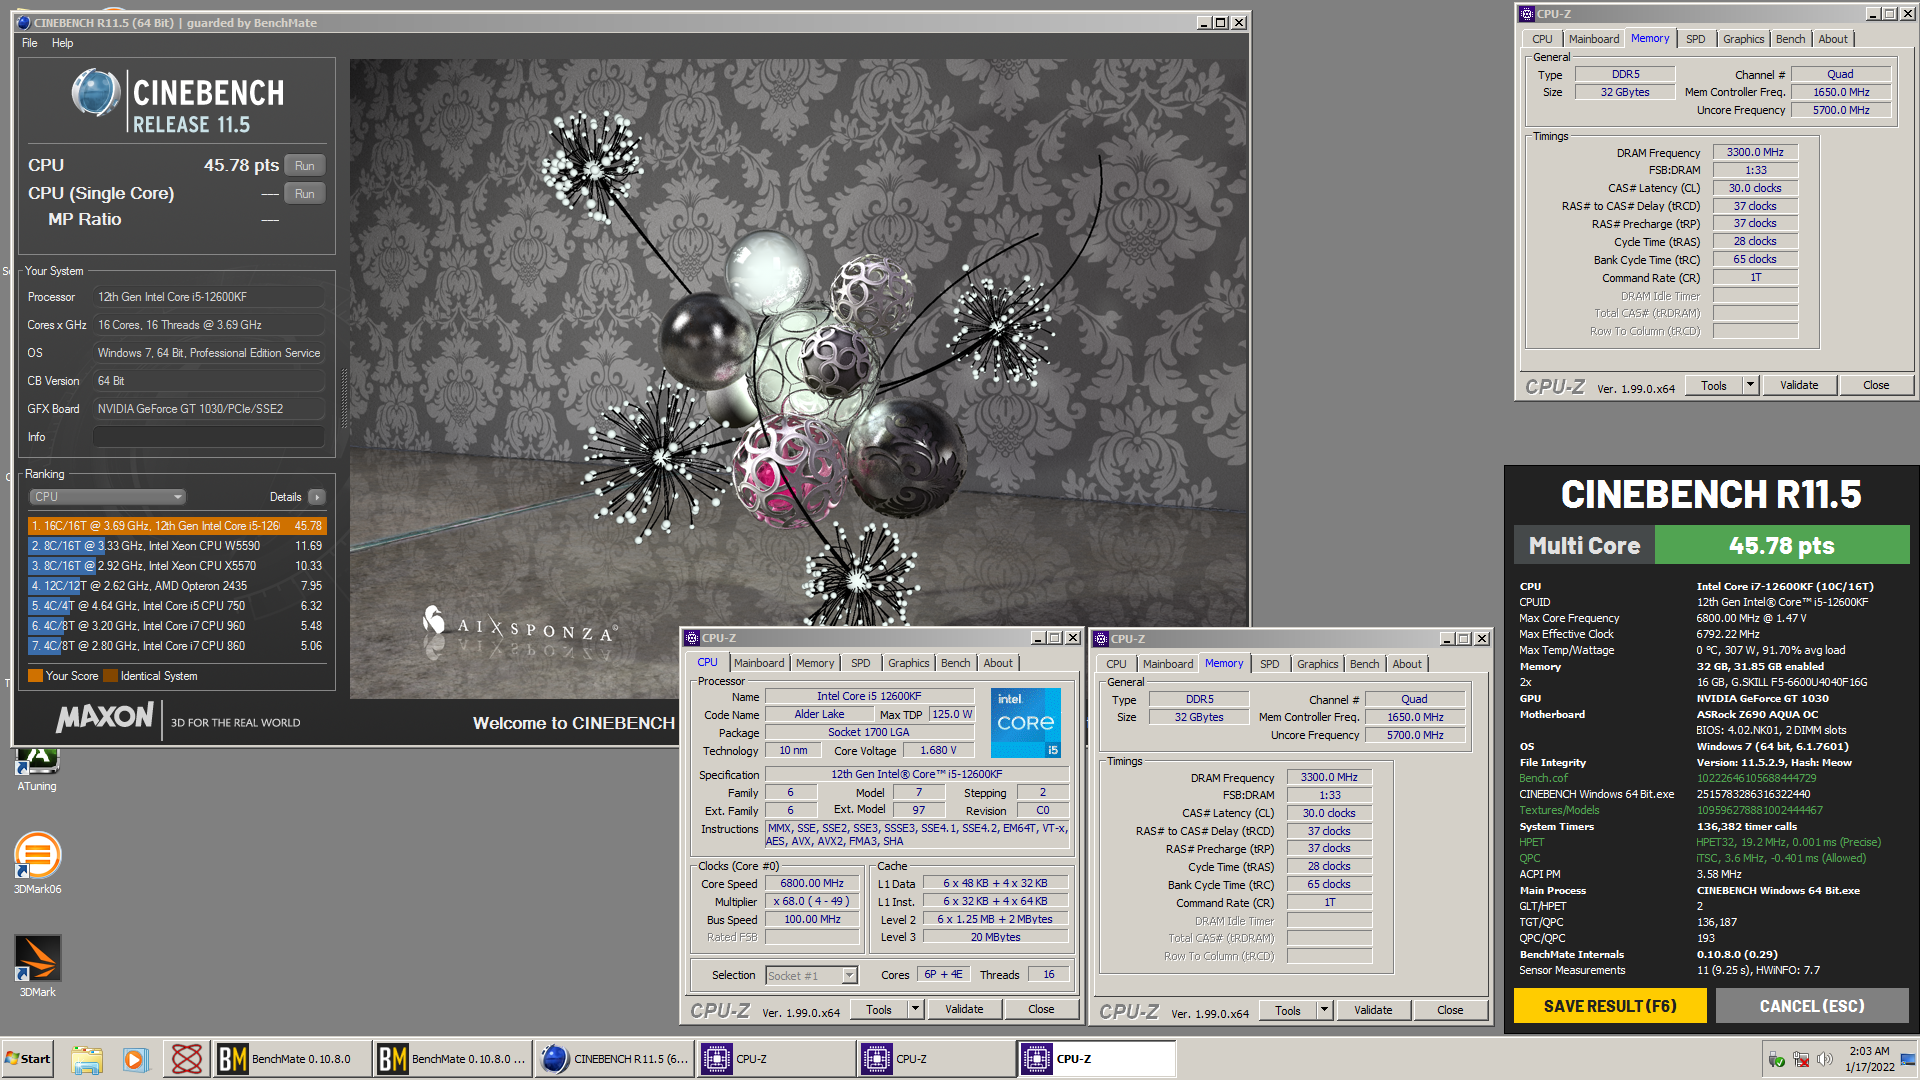Open the File menu in Cinebench
The image size is (1920, 1080).
(30, 43)
